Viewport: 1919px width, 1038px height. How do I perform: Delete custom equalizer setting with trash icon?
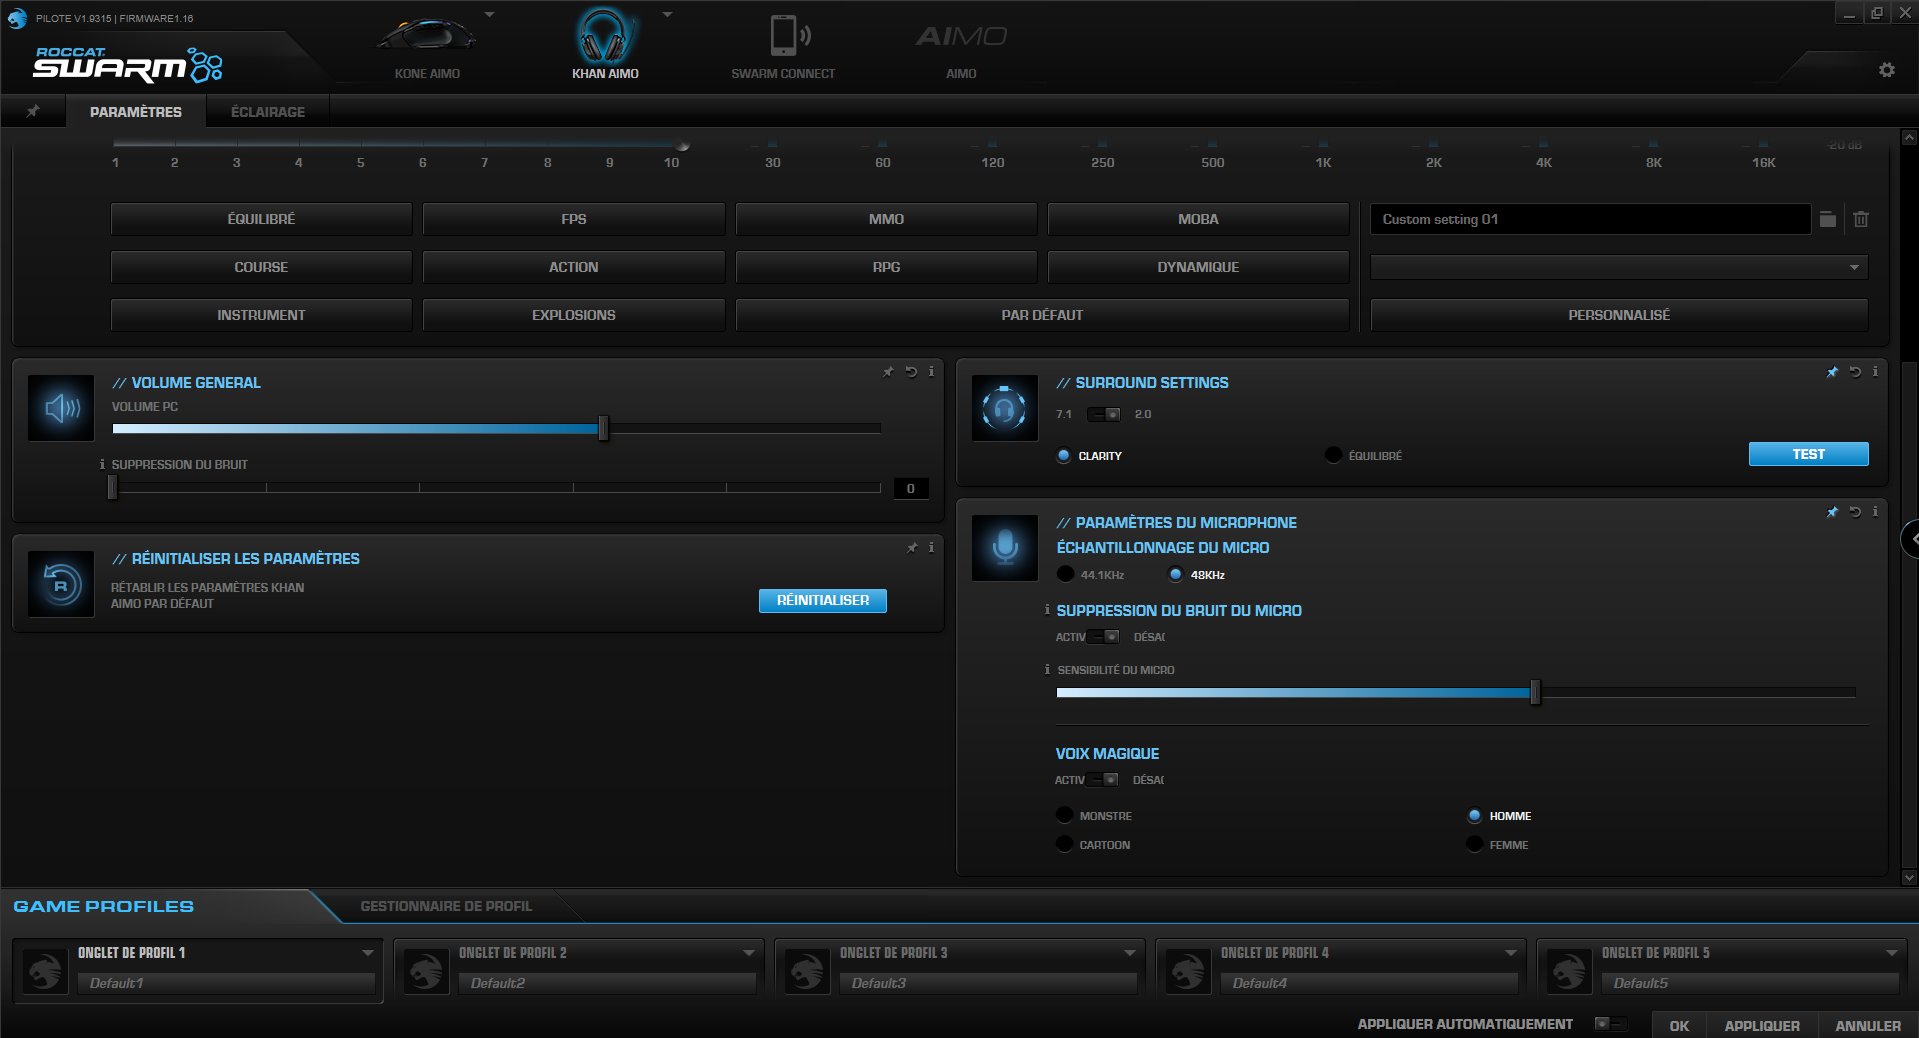(1861, 219)
